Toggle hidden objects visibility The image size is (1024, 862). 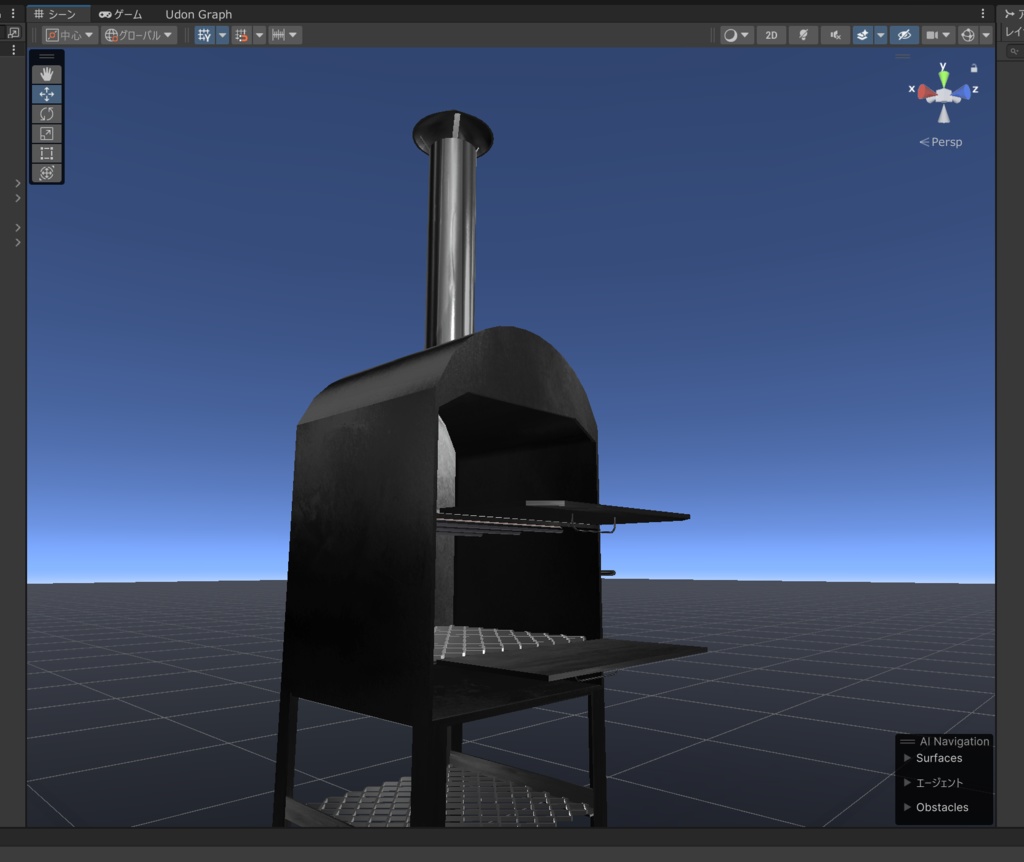[x=904, y=35]
